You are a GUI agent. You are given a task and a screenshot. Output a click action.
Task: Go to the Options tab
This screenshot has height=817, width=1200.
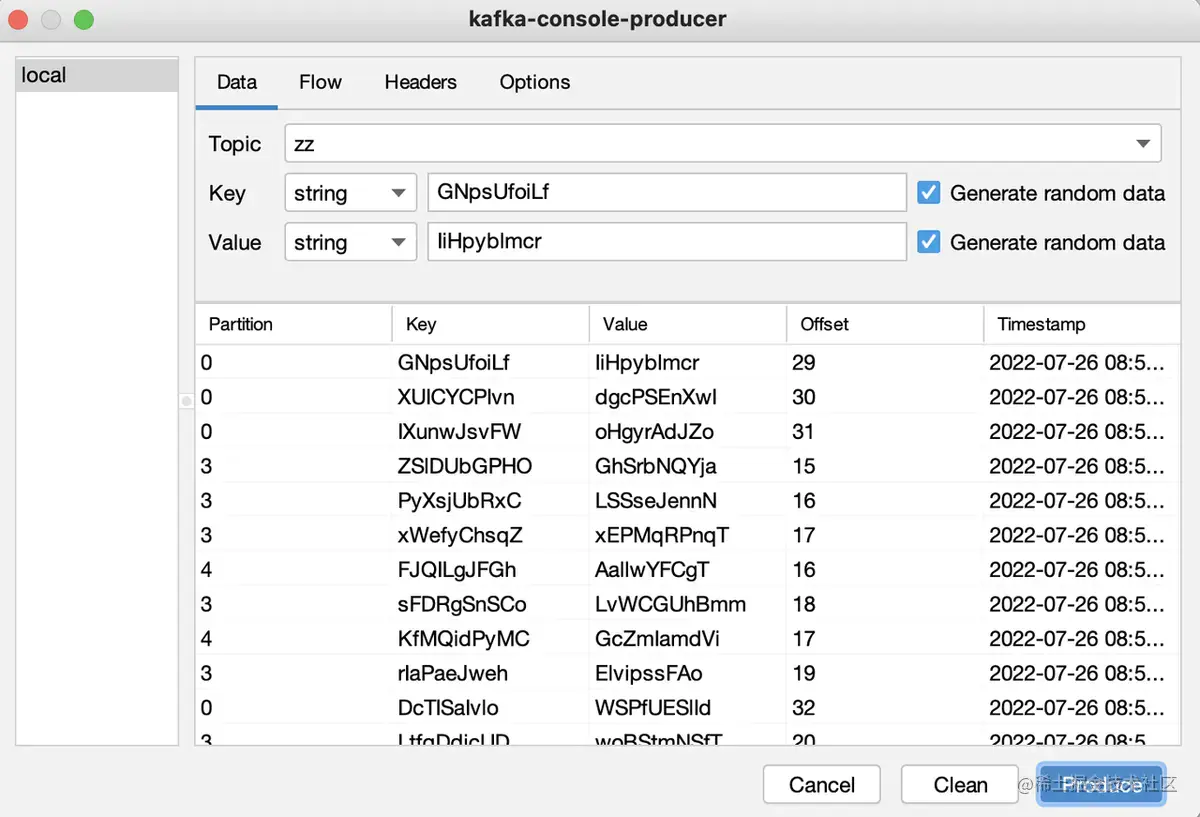(535, 82)
